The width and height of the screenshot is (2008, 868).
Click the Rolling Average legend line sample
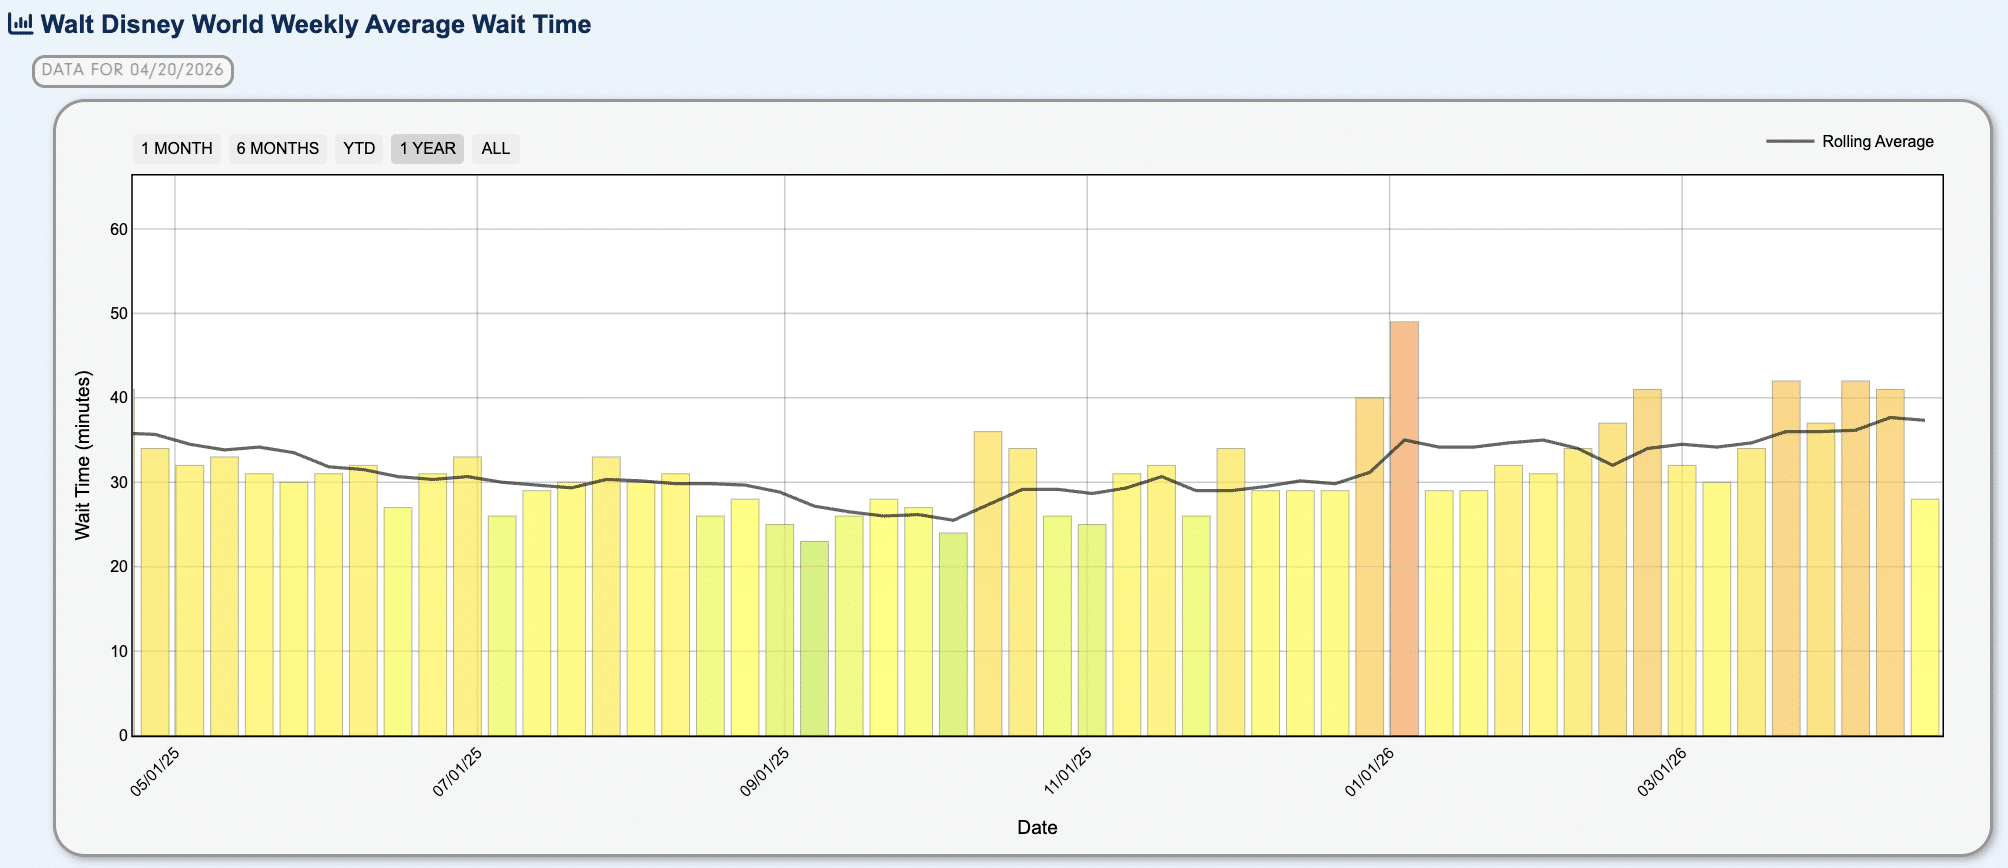pyautogui.click(x=1789, y=142)
